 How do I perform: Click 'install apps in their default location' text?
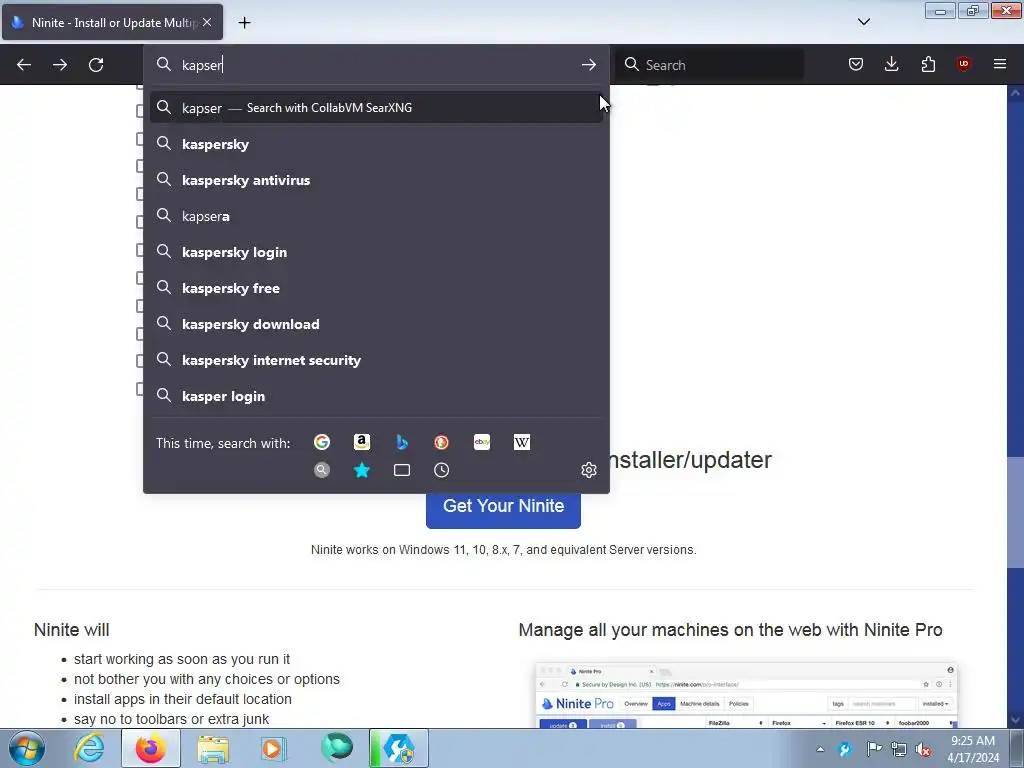(183, 699)
